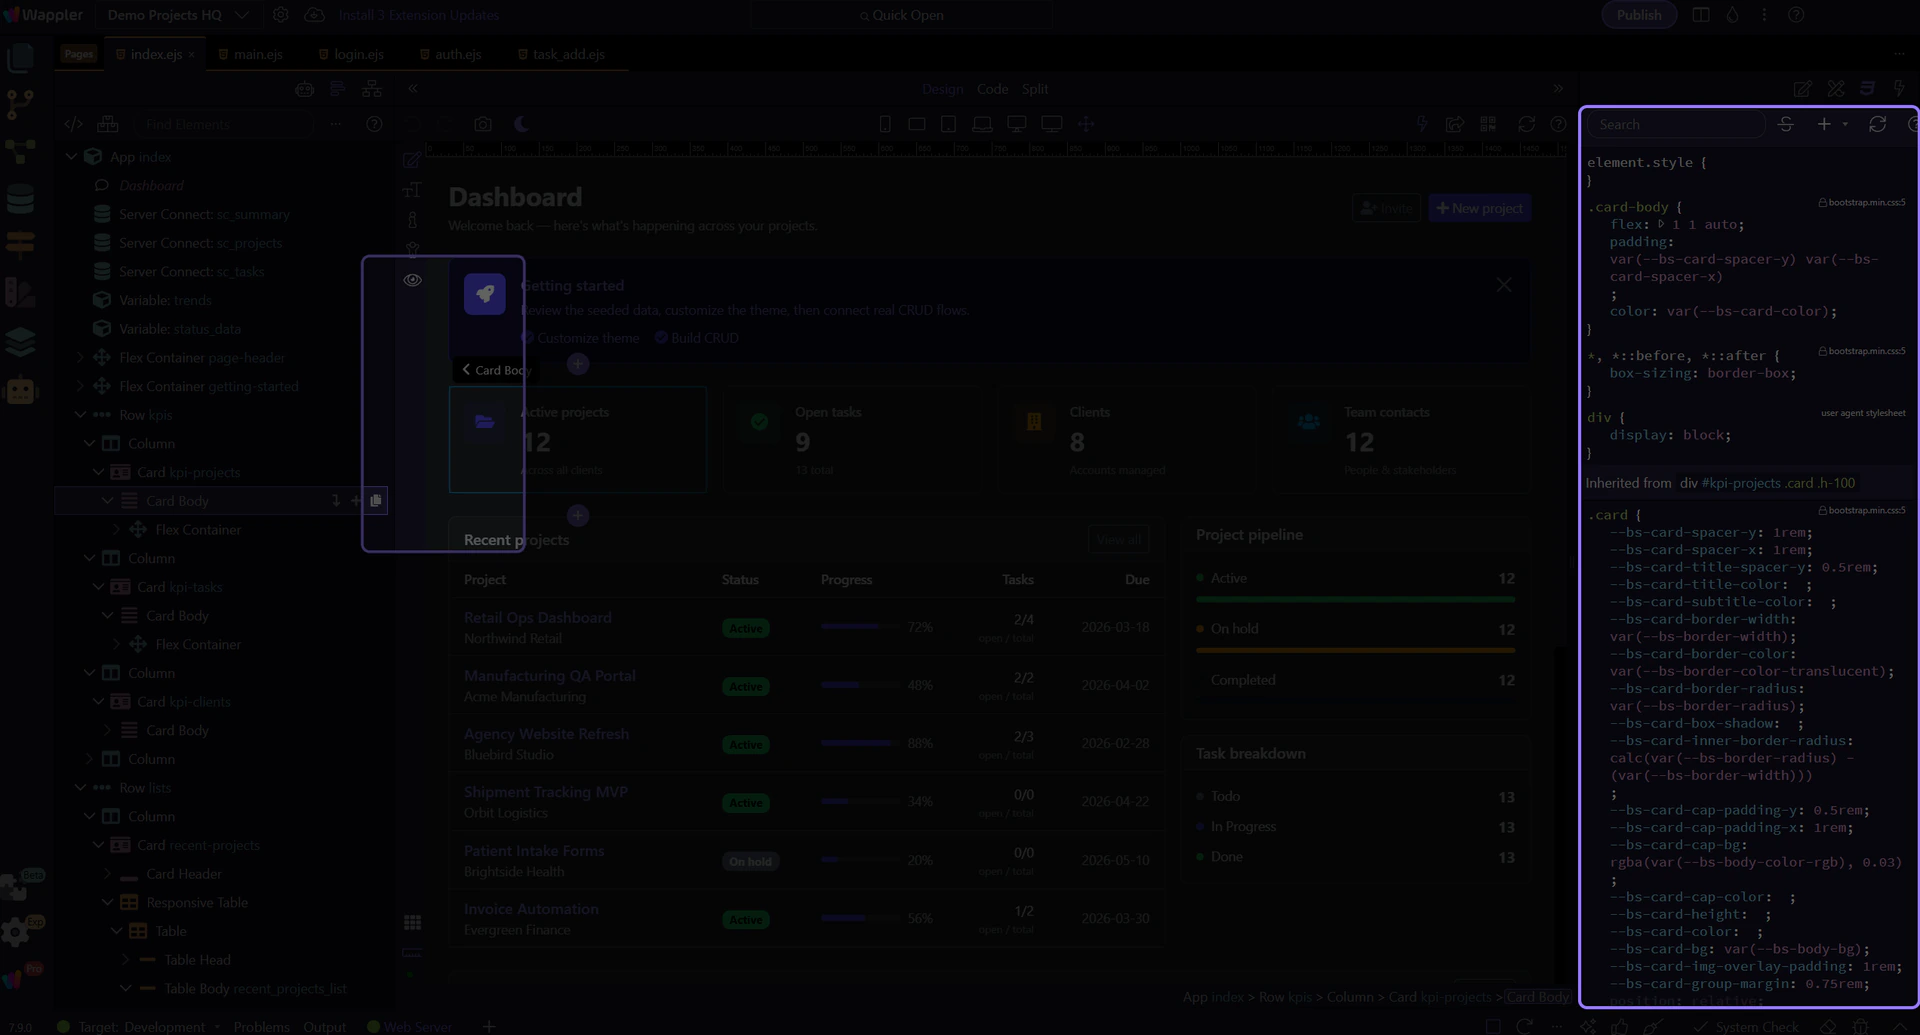This screenshot has width=1920, height=1035.
Task: Toggle dark mode moon icon
Action: tap(521, 124)
